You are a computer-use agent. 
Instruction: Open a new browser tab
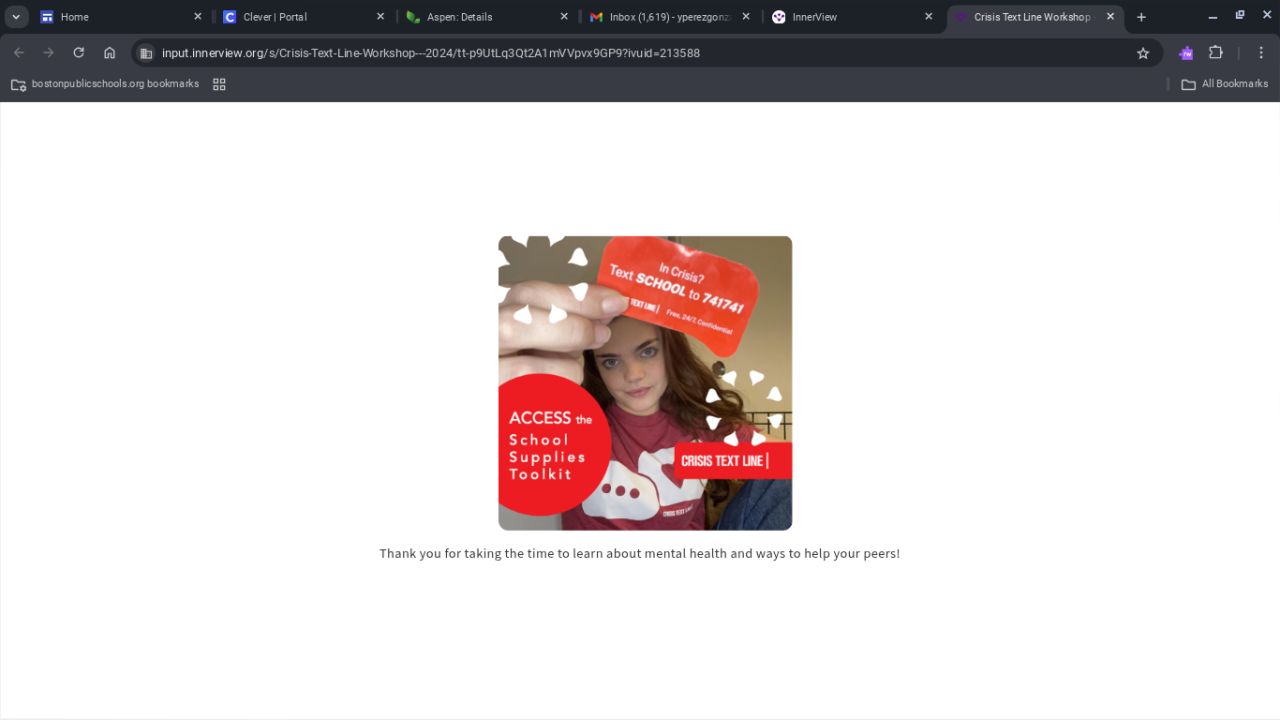(1141, 17)
